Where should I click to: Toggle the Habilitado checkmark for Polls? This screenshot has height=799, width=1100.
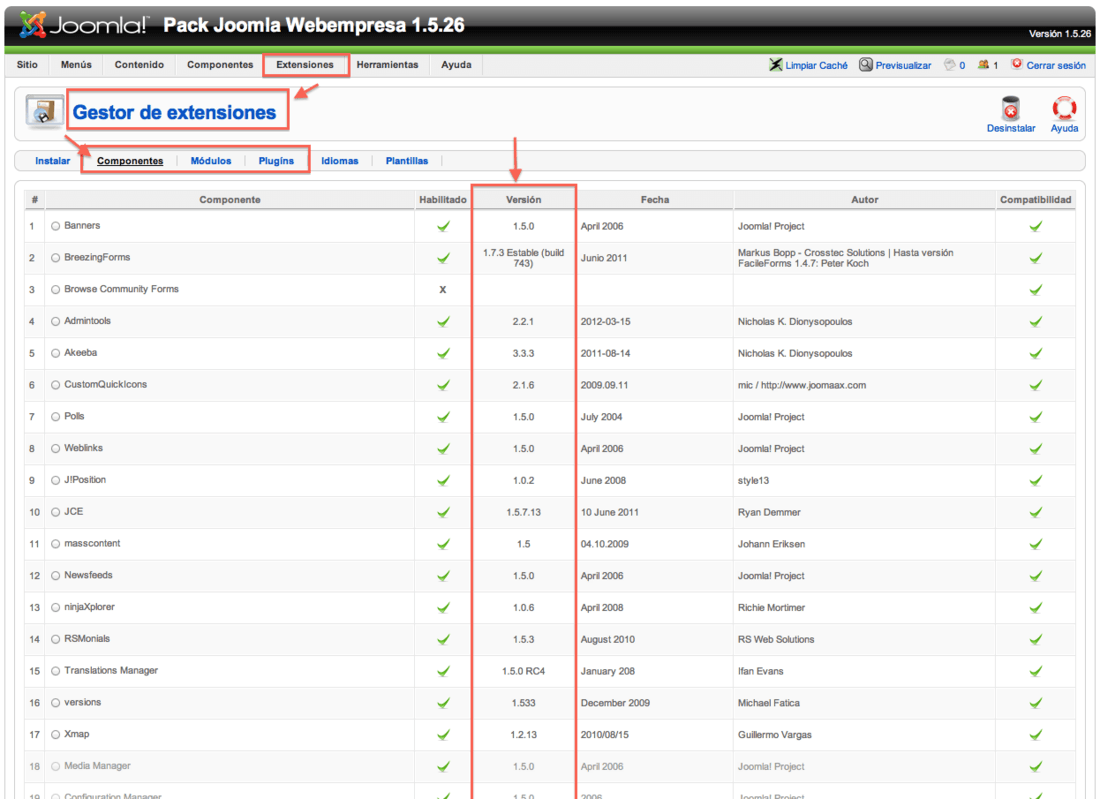pos(443,417)
